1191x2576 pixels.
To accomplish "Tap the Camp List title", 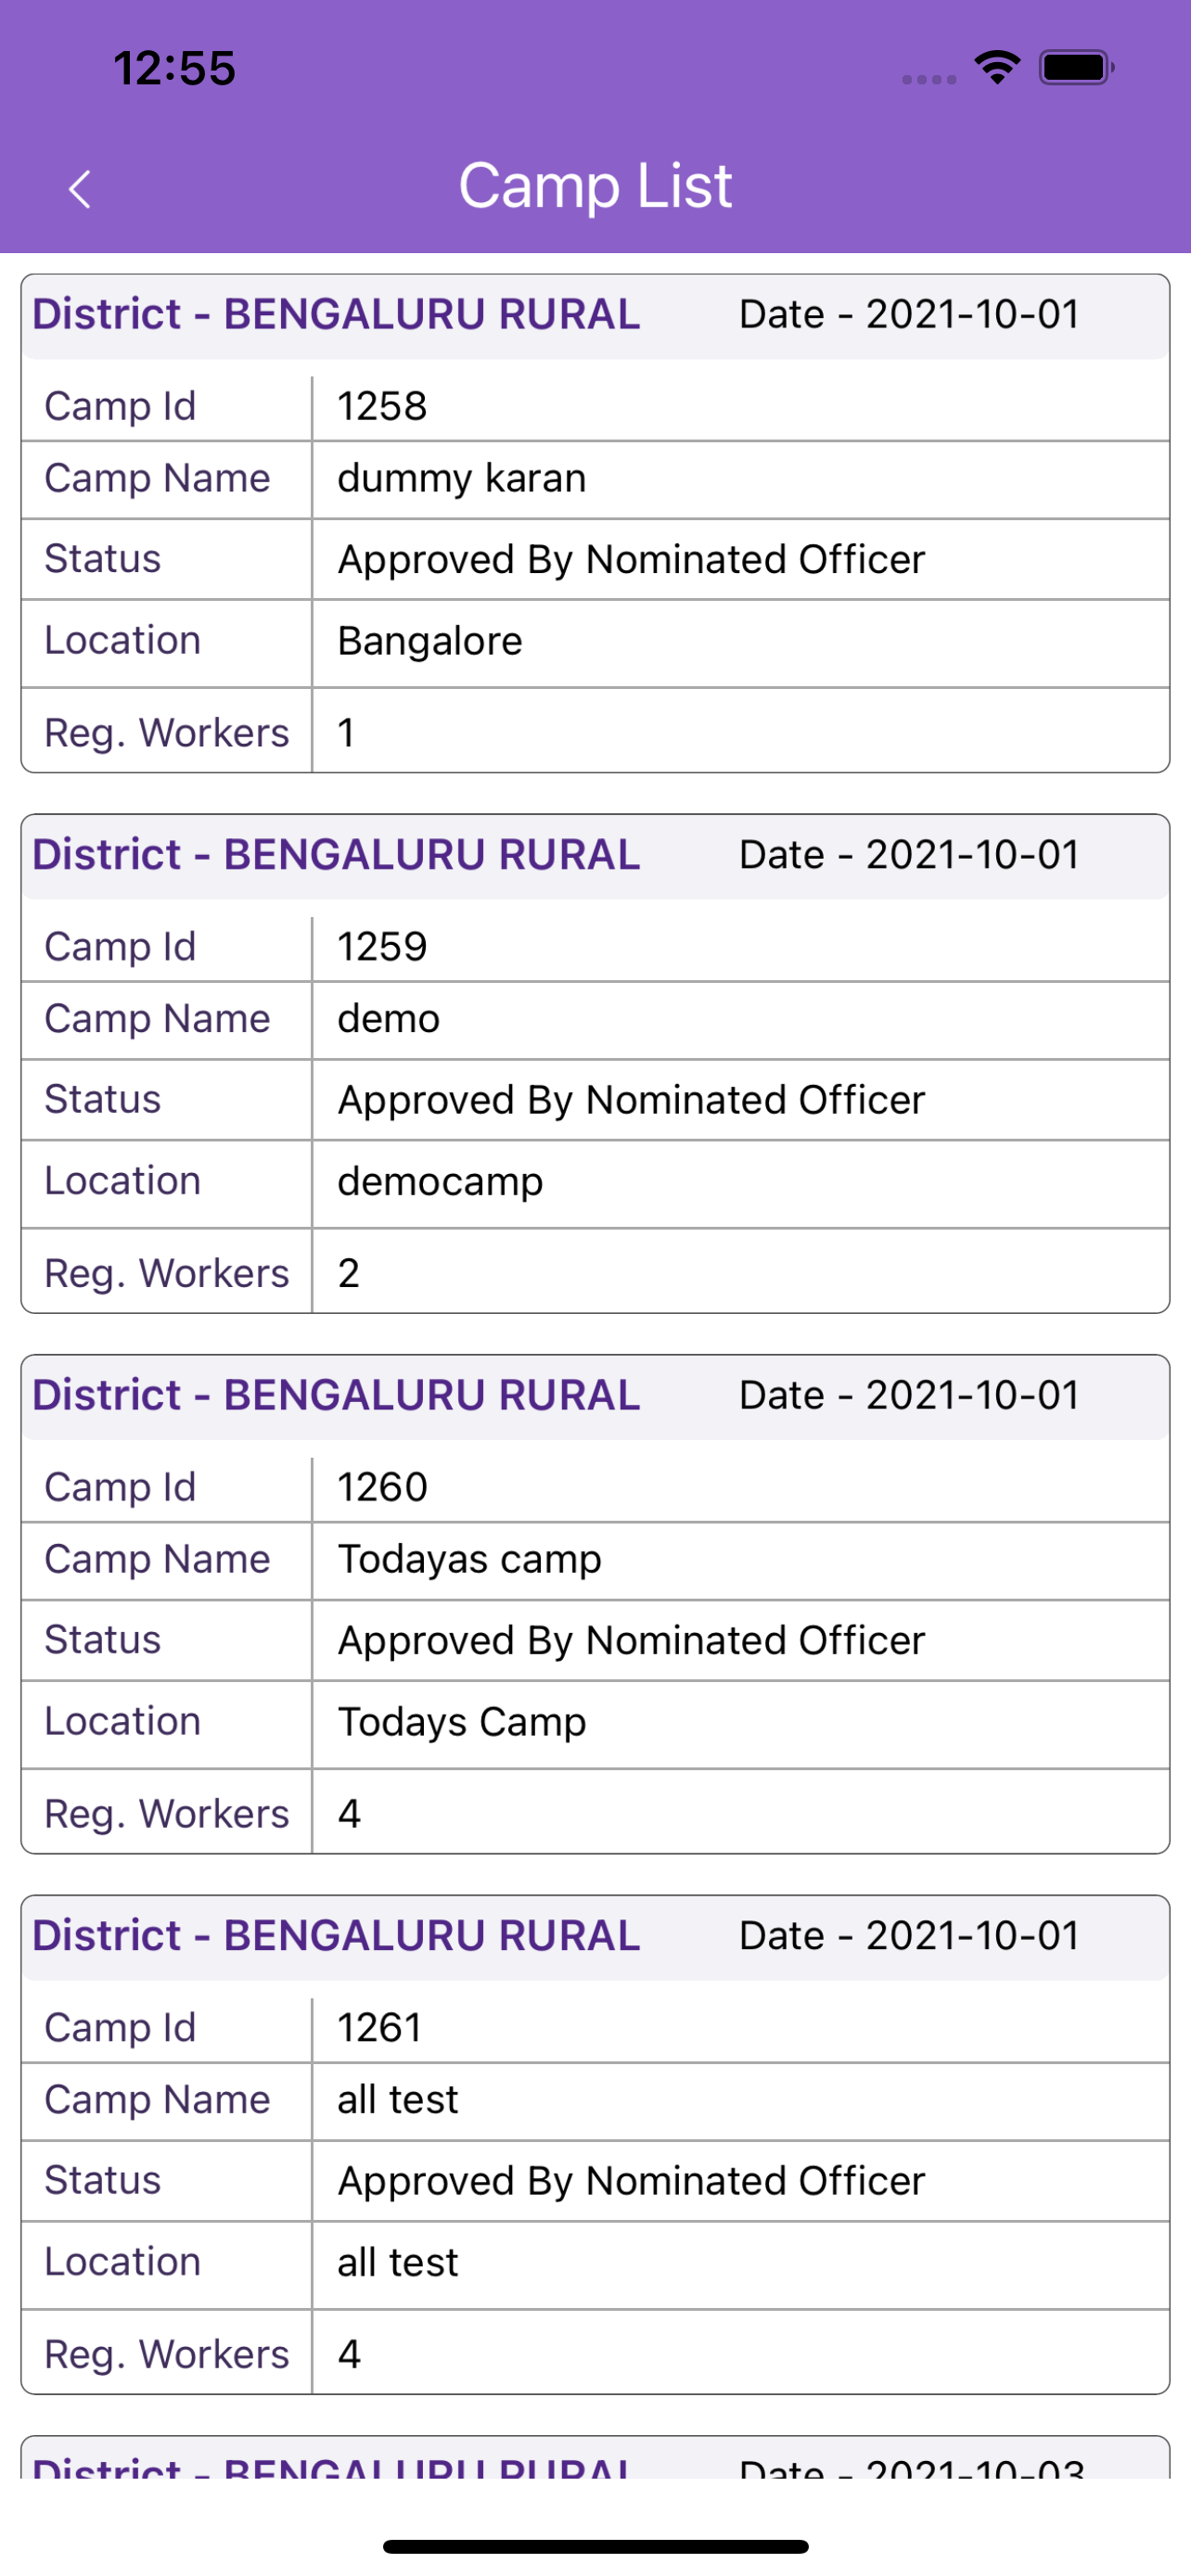I will click(595, 186).
